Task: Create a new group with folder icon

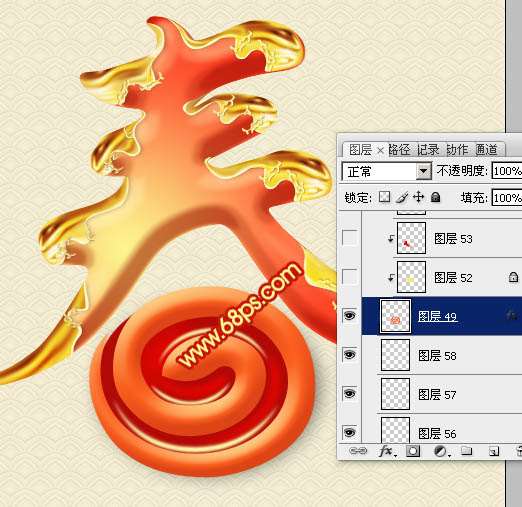Action: [466, 451]
